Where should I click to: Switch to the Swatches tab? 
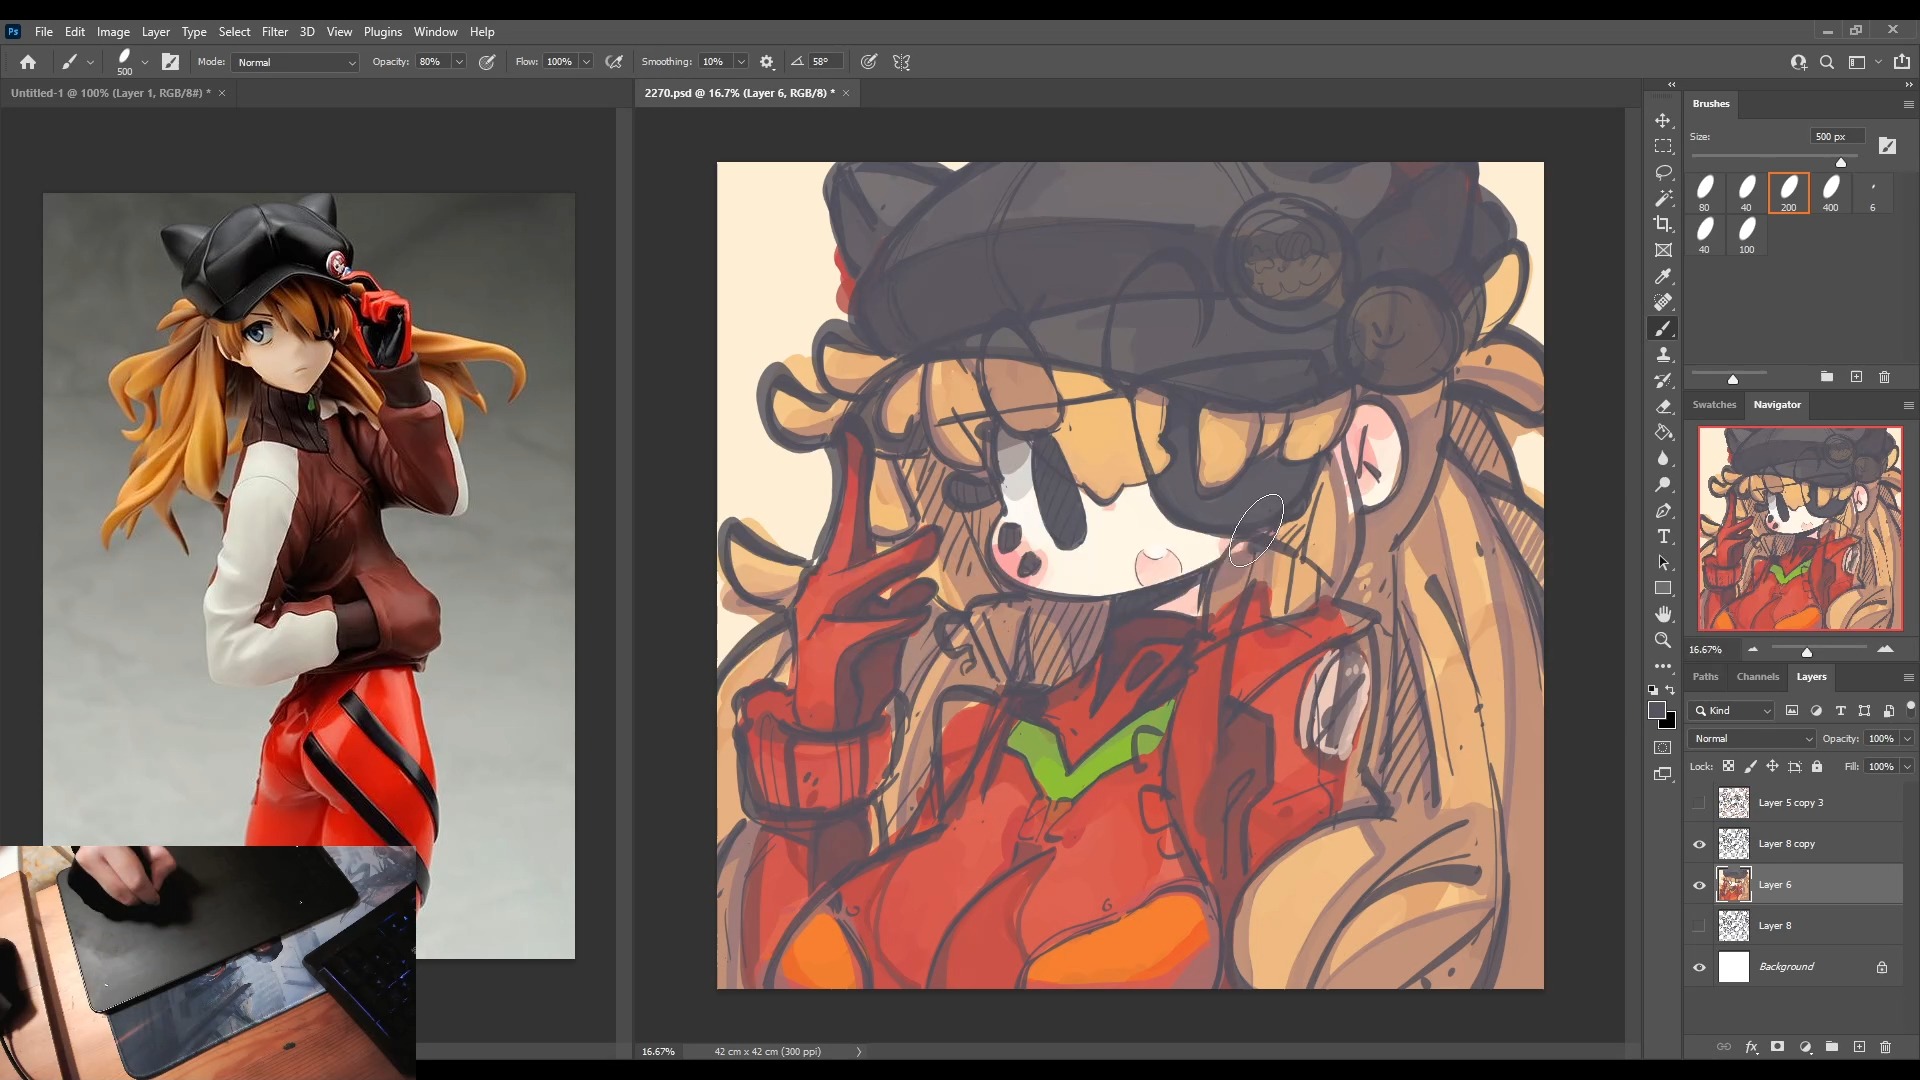pos(1714,405)
